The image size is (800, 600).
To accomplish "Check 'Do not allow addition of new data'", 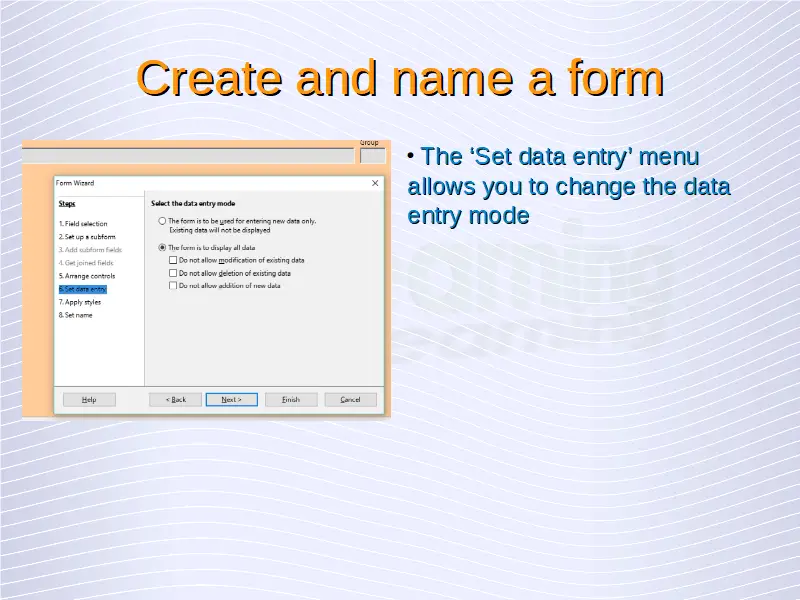I will point(173,286).
